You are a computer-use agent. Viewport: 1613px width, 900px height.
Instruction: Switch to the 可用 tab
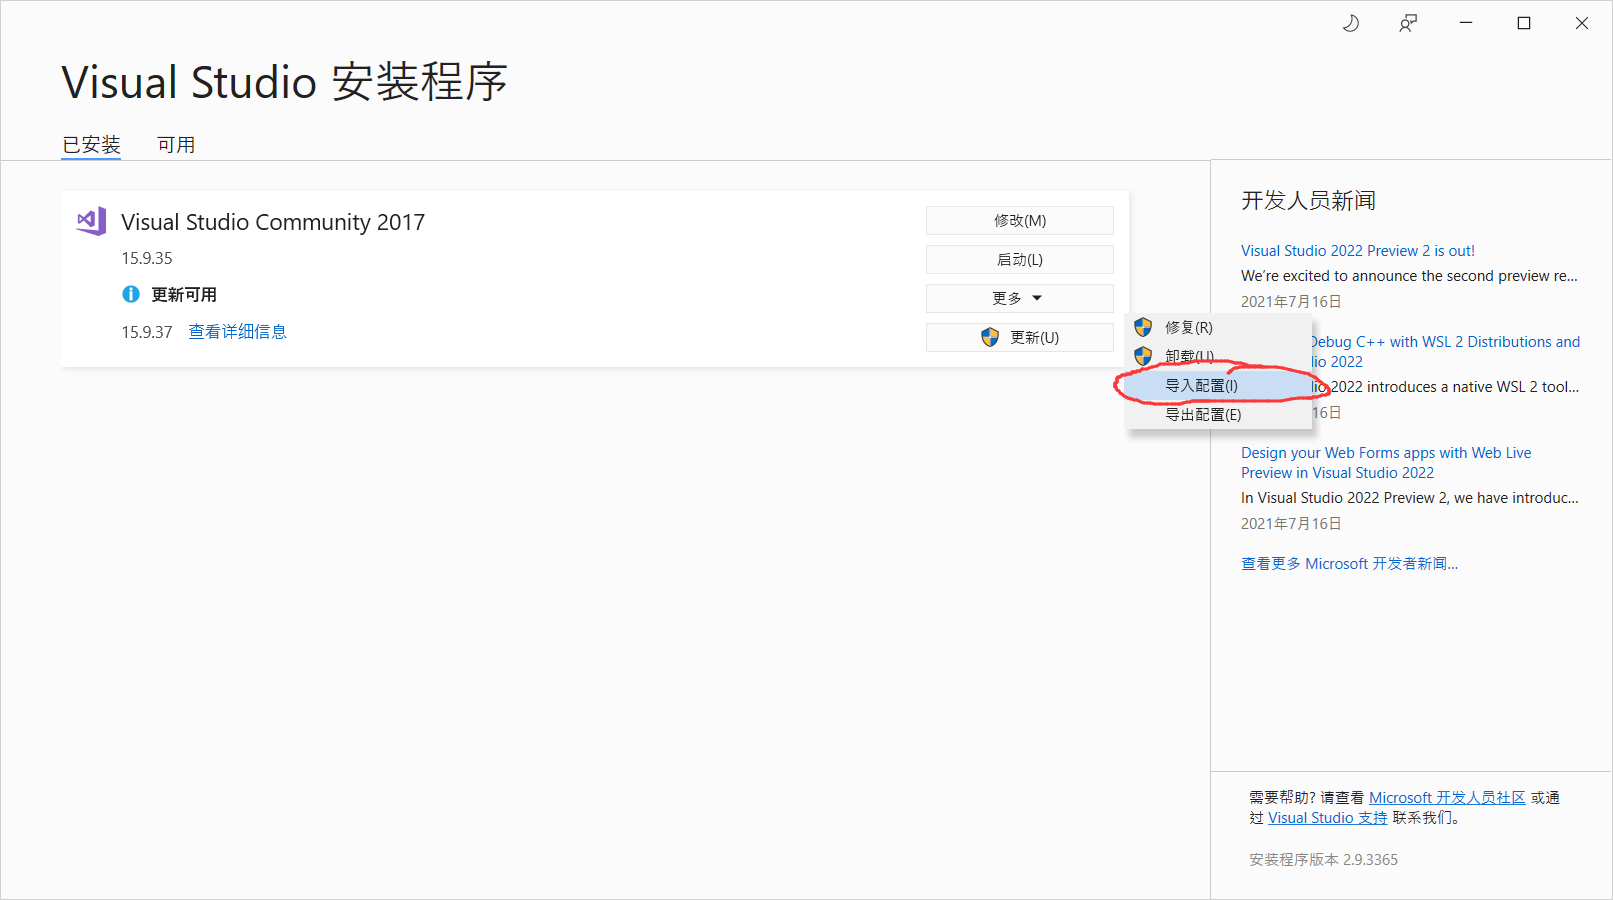[x=176, y=144]
